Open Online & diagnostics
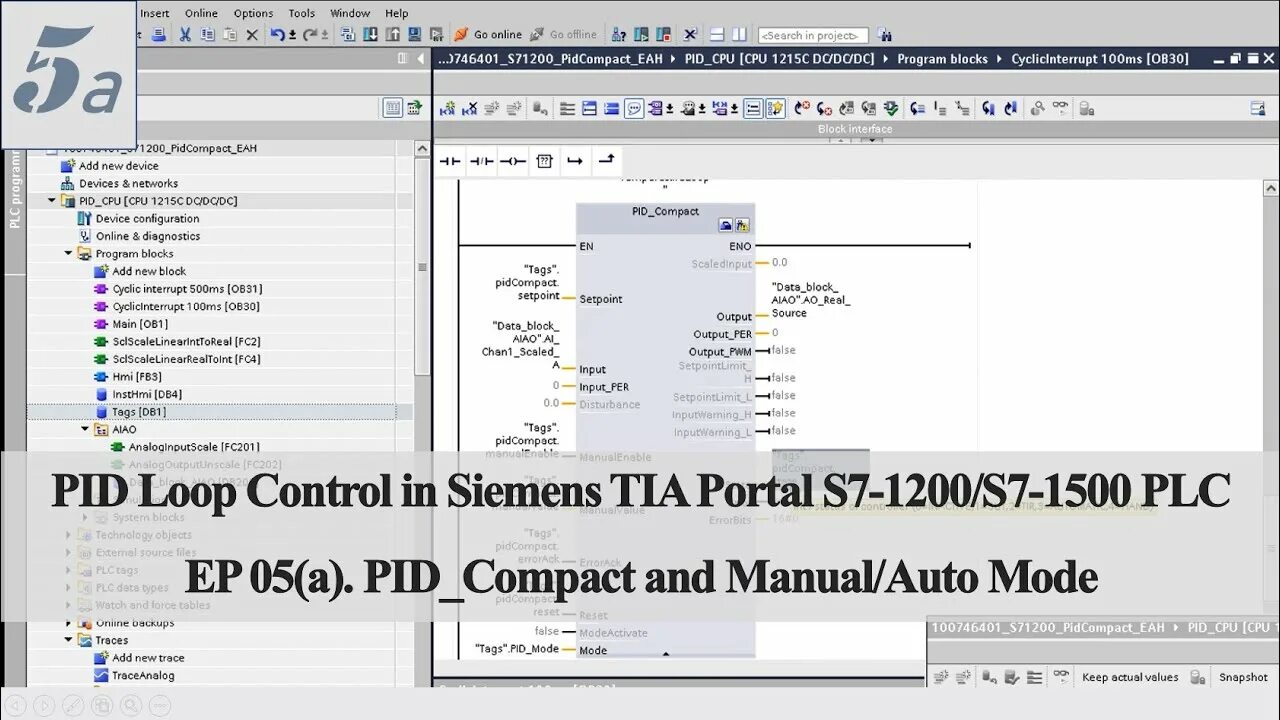Screen dimensions: 1280x720 point(148,236)
